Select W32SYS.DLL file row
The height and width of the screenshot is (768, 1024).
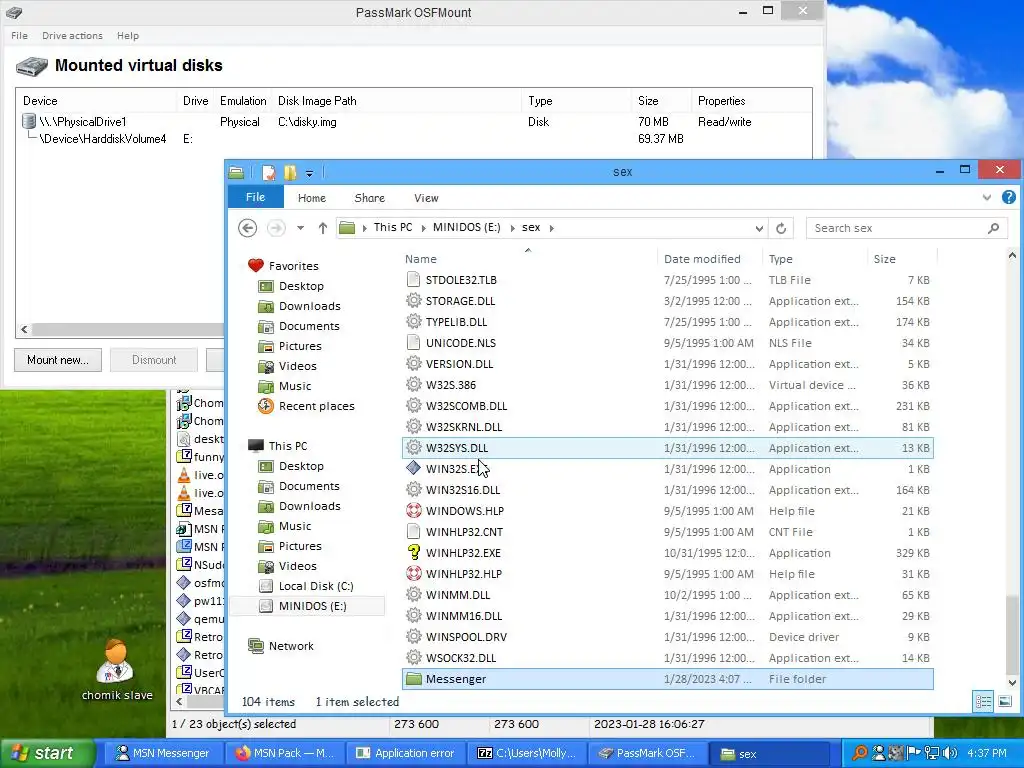click(667, 448)
